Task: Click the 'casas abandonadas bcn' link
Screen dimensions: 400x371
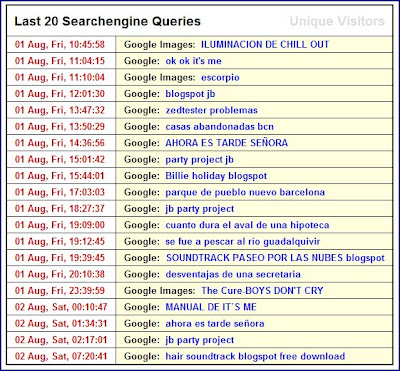Action: coord(219,127)
